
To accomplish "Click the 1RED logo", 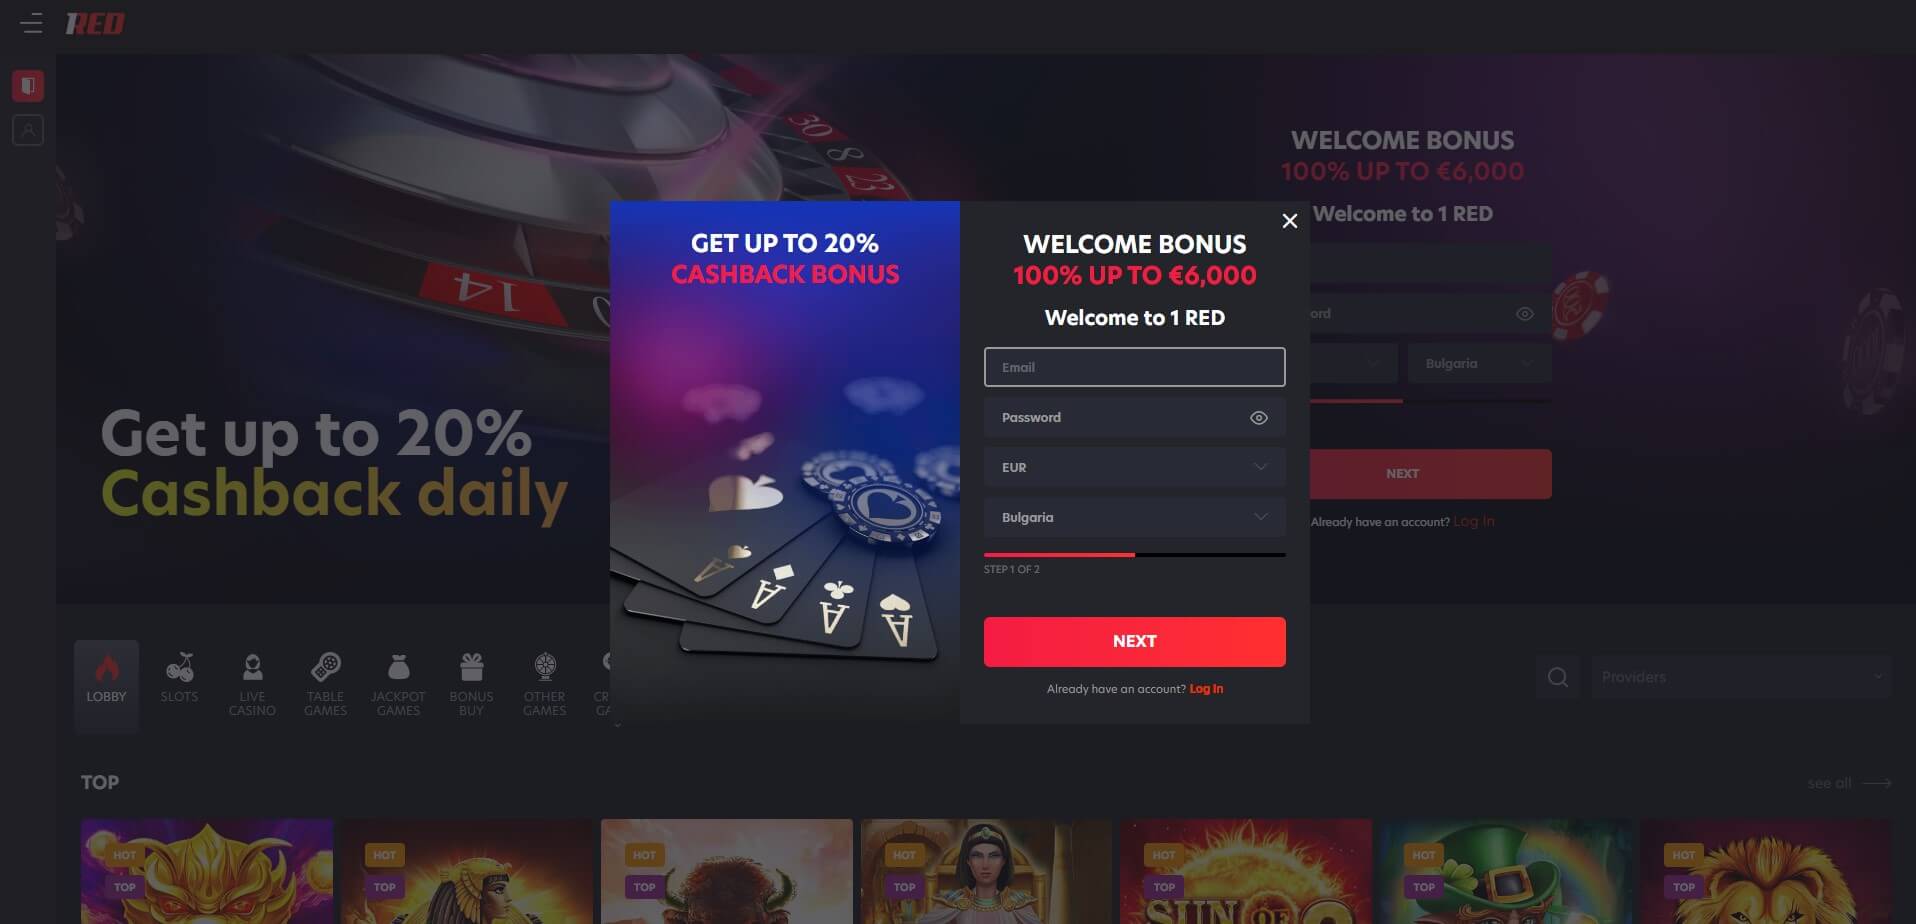I will click(x=95, y=23).
